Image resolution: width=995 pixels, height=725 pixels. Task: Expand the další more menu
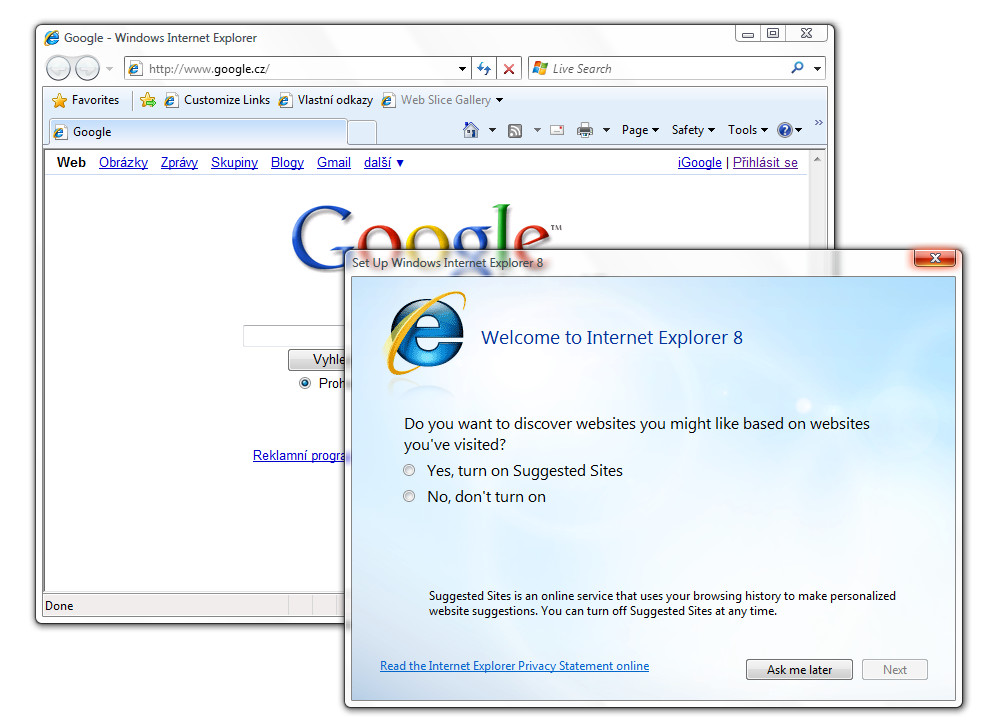[x=383, y=162]
